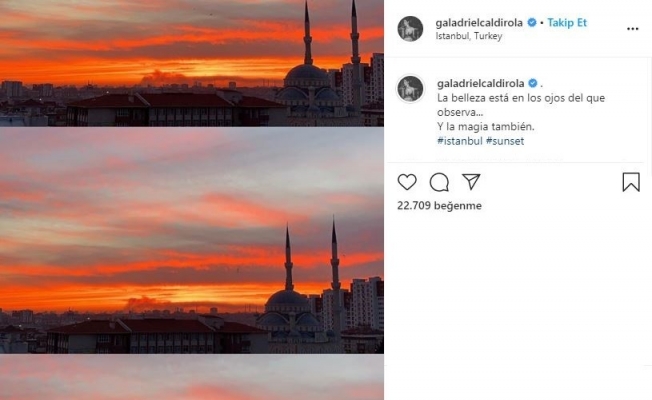The width and height of the screenshot is (652, 400).
Task: View the 22.709 beğenme likes list
Action: click(439, 205)
